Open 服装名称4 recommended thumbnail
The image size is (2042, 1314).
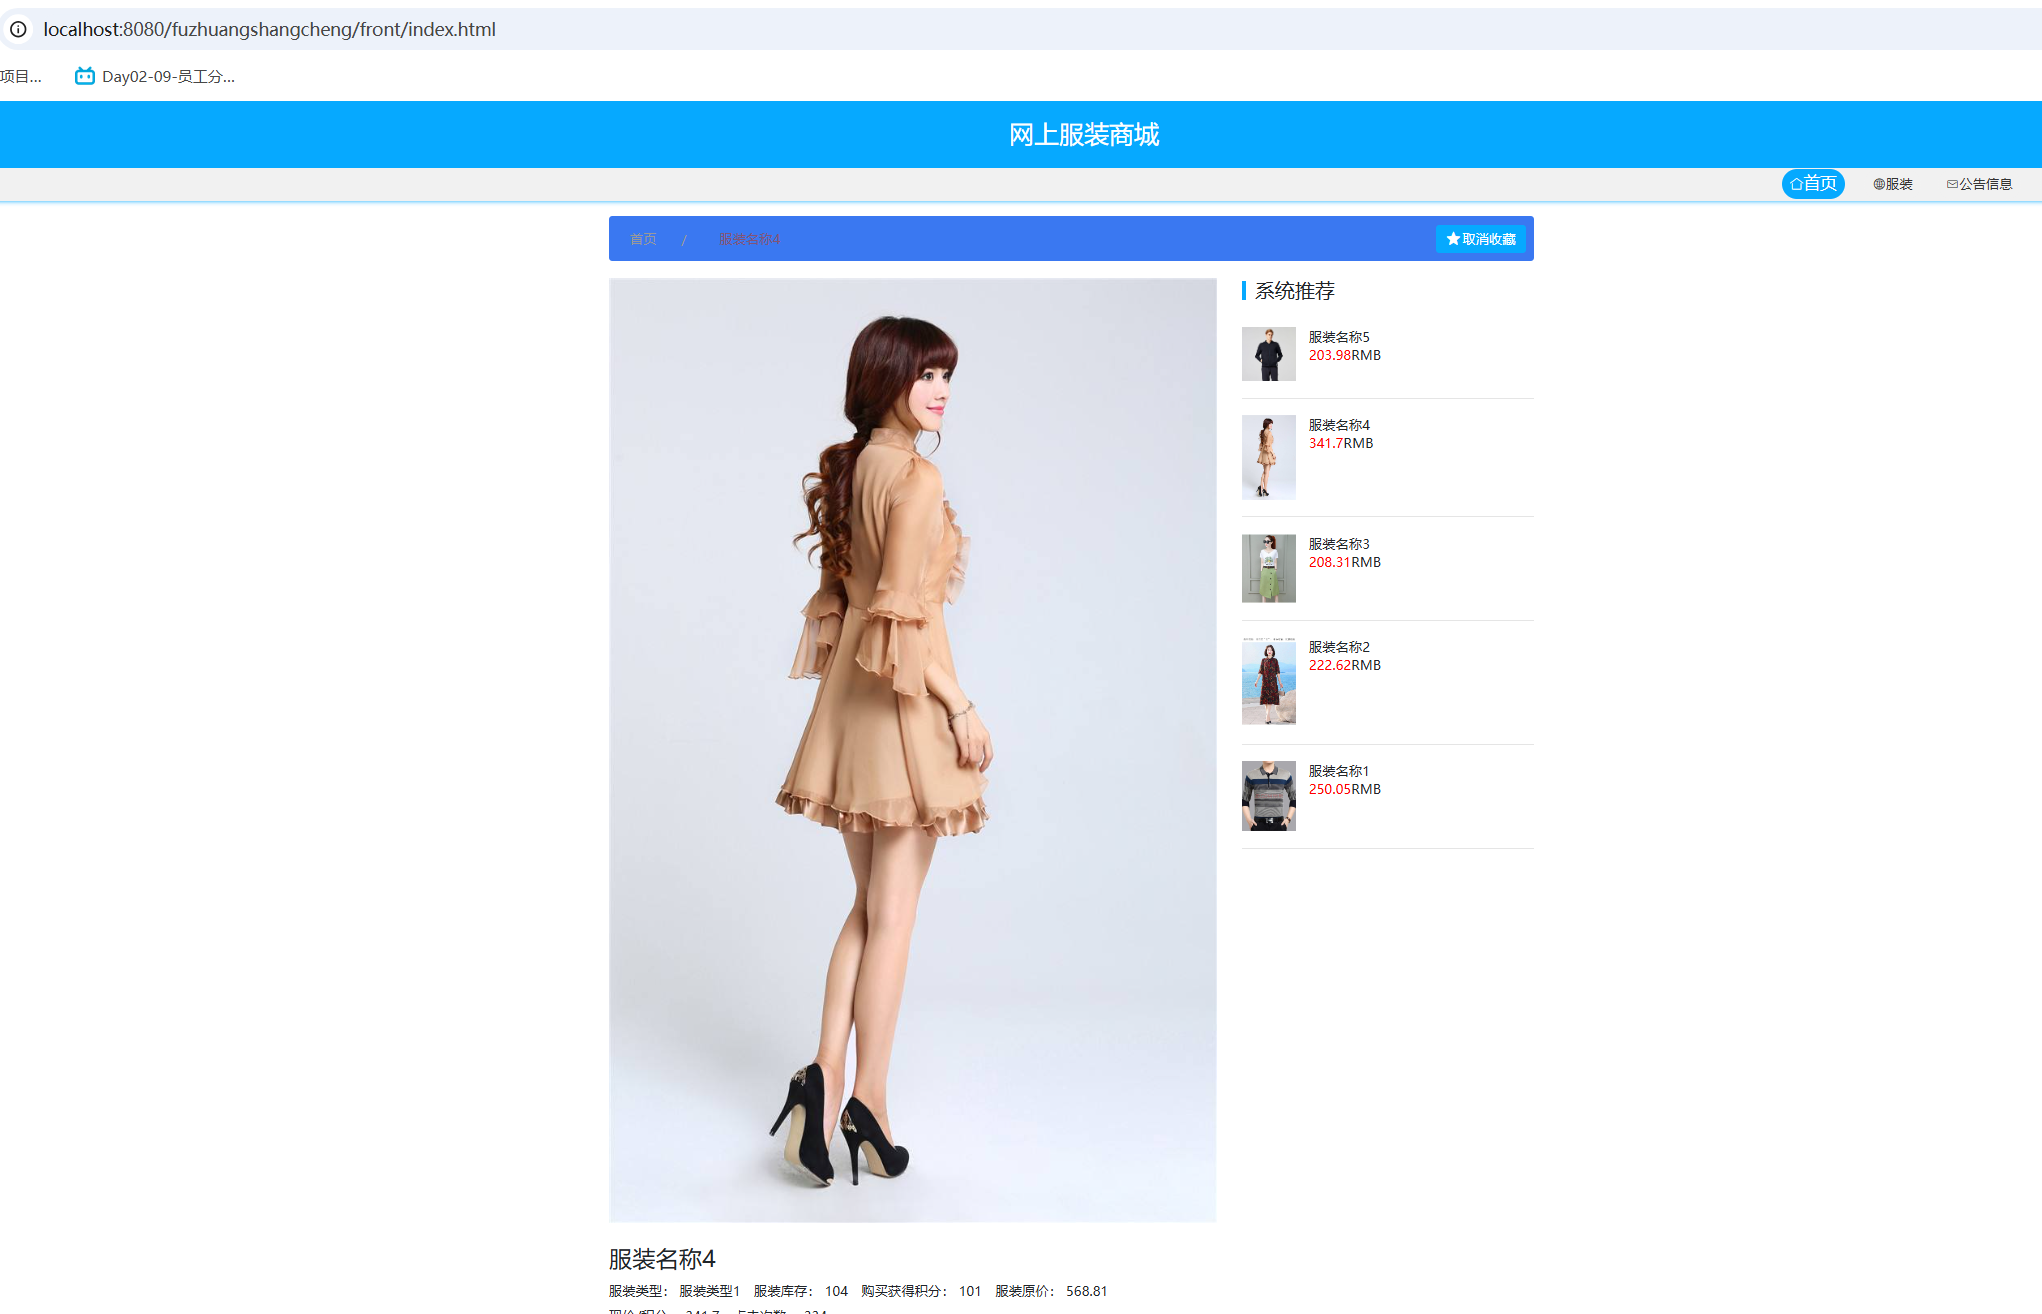[1268, 457]
